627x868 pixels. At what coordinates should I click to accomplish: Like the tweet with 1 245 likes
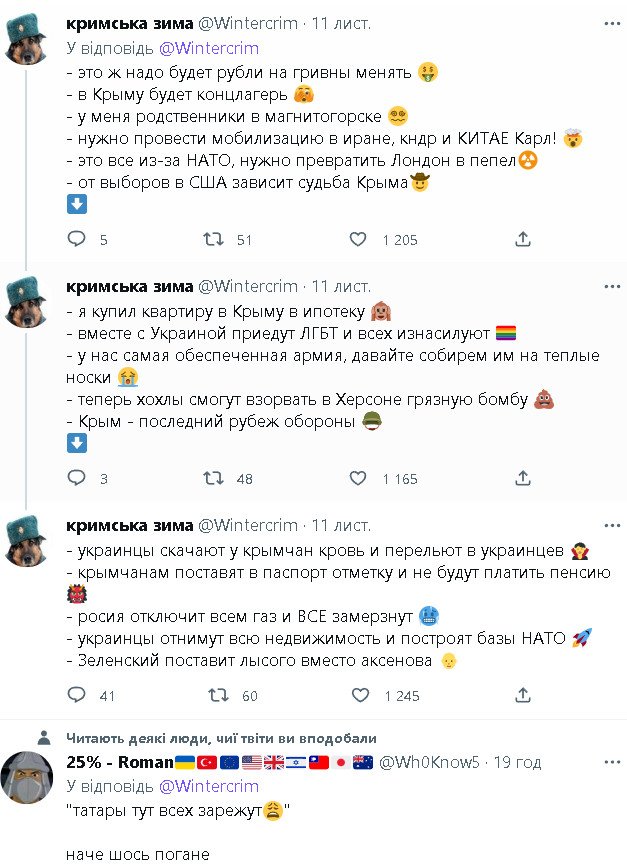tap(358, 695)
